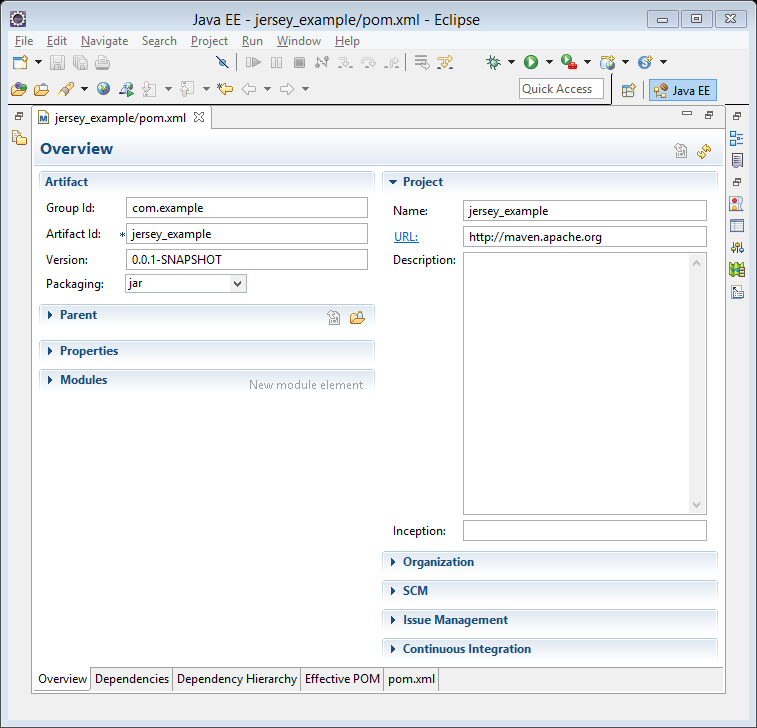The image size is (757, 728).
Task: Click the Disconnect debug icon
Action: tap(322, 62)
